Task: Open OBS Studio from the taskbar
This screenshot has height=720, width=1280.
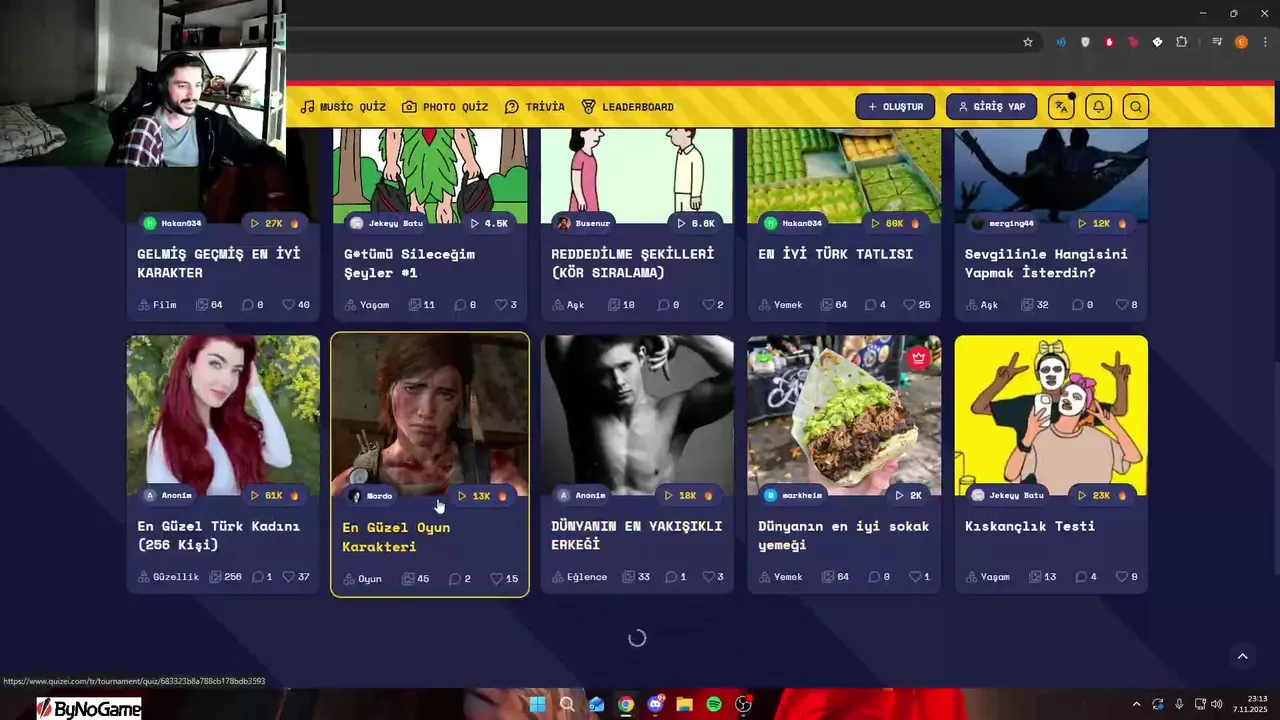Action: (x=743, y=704)
